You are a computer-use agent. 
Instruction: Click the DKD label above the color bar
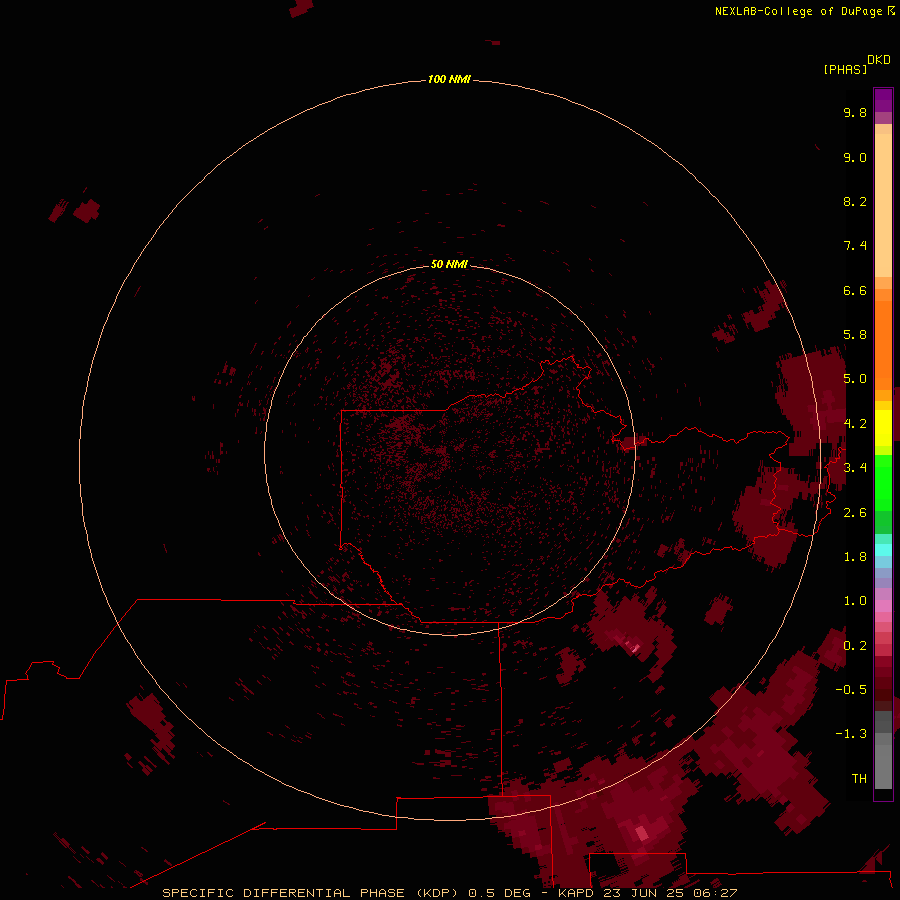coord(879,60)
